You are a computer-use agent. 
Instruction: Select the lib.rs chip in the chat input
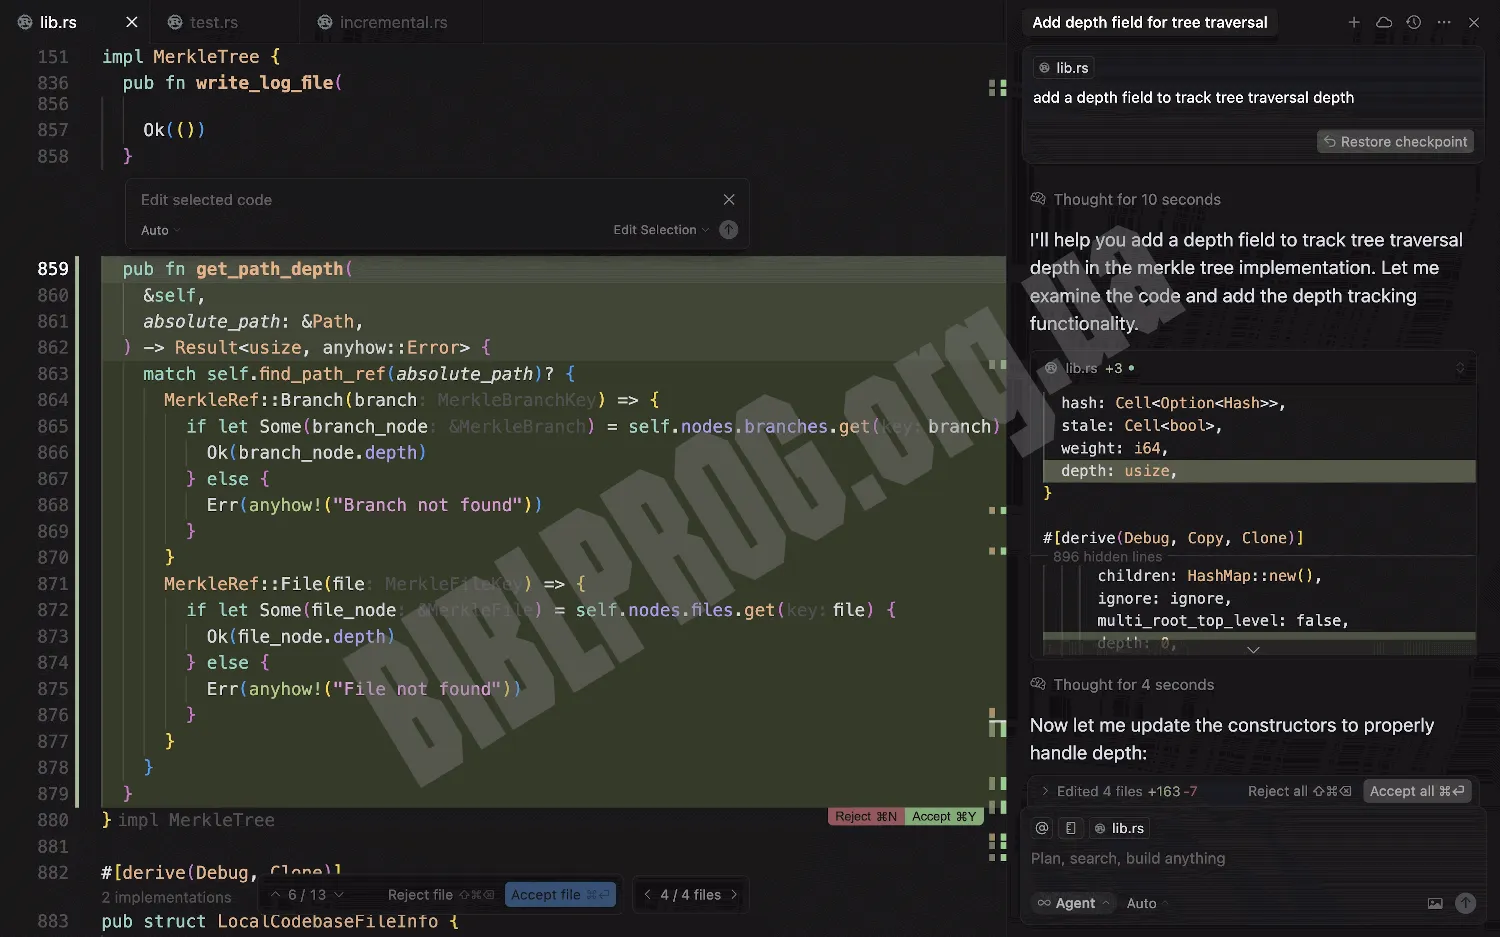click(1118, 828)
